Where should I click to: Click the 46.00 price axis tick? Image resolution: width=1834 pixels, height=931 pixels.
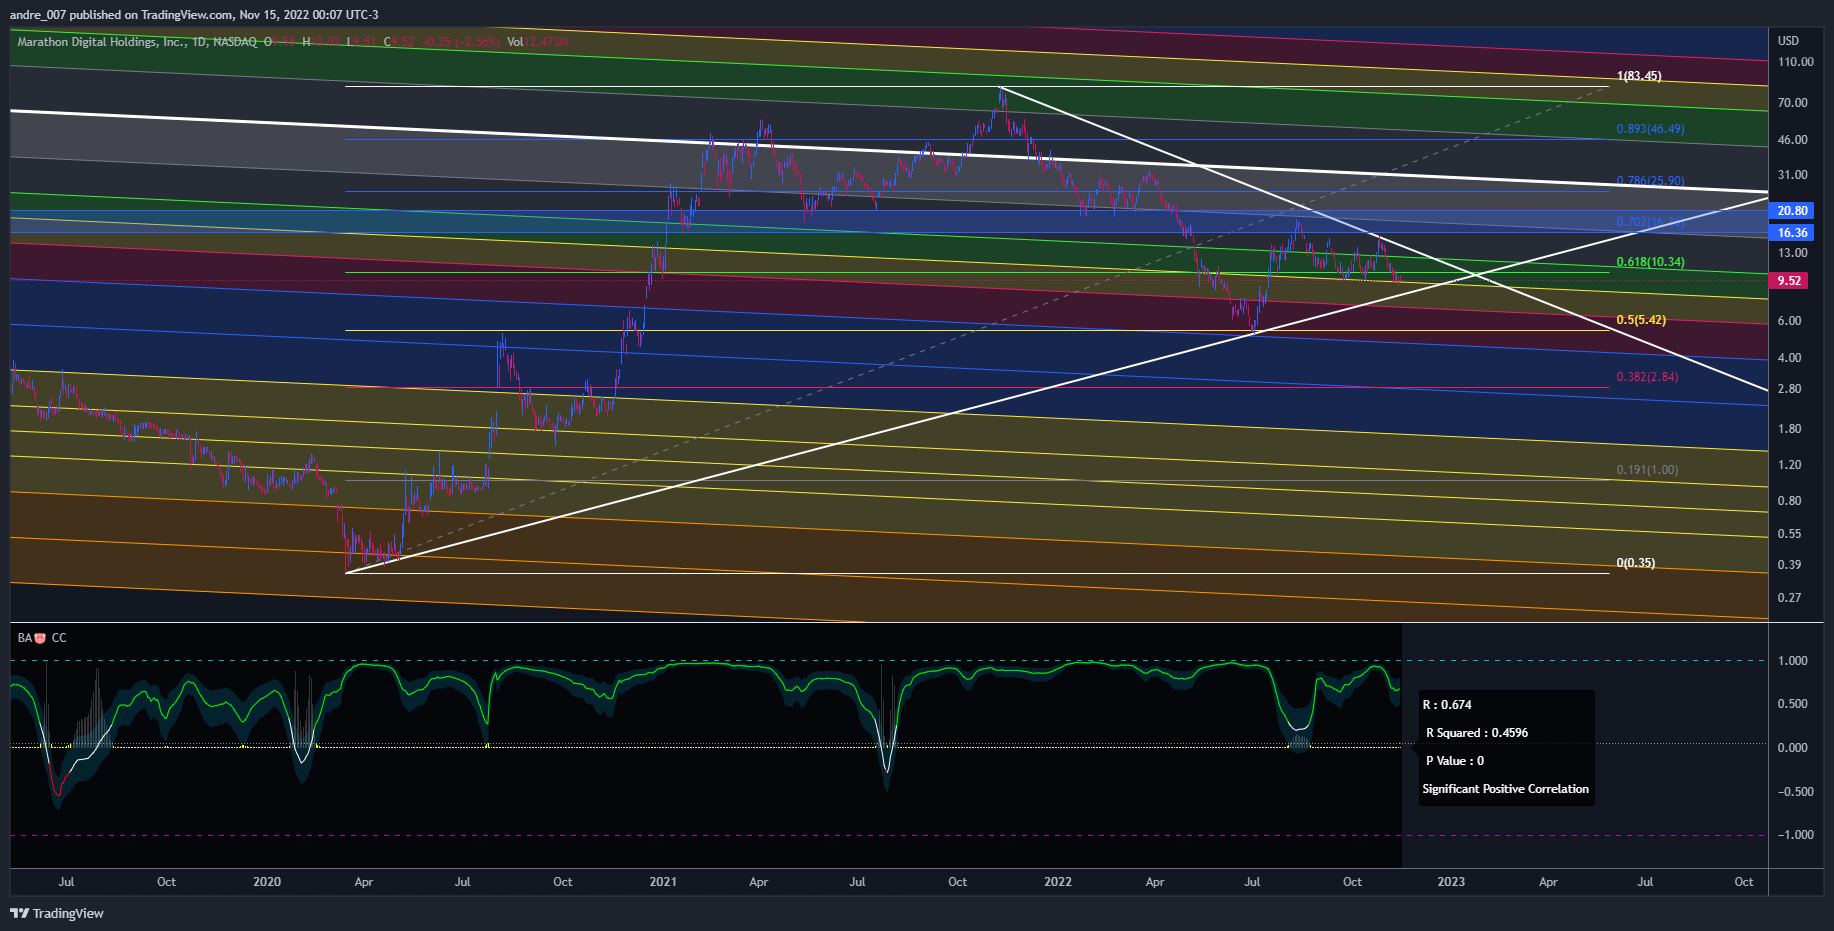pos(1792,140)
